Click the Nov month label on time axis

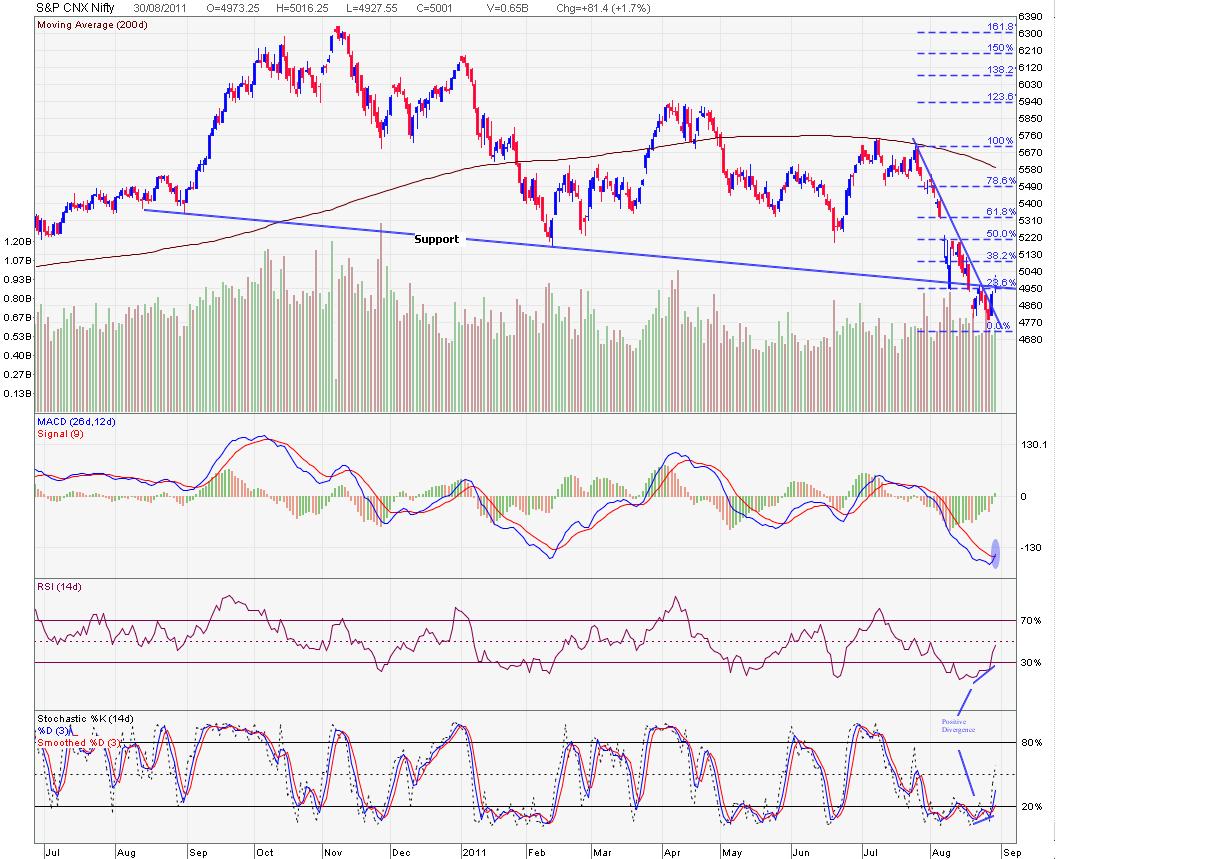333,853
